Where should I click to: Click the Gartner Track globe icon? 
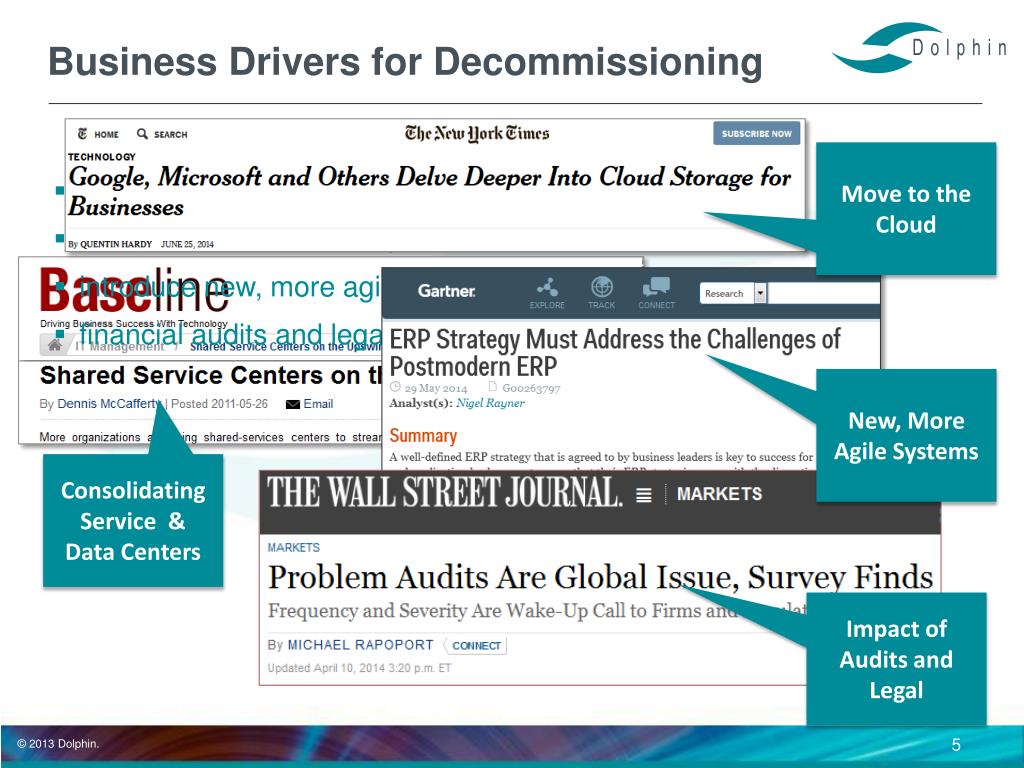pos(601,287)
